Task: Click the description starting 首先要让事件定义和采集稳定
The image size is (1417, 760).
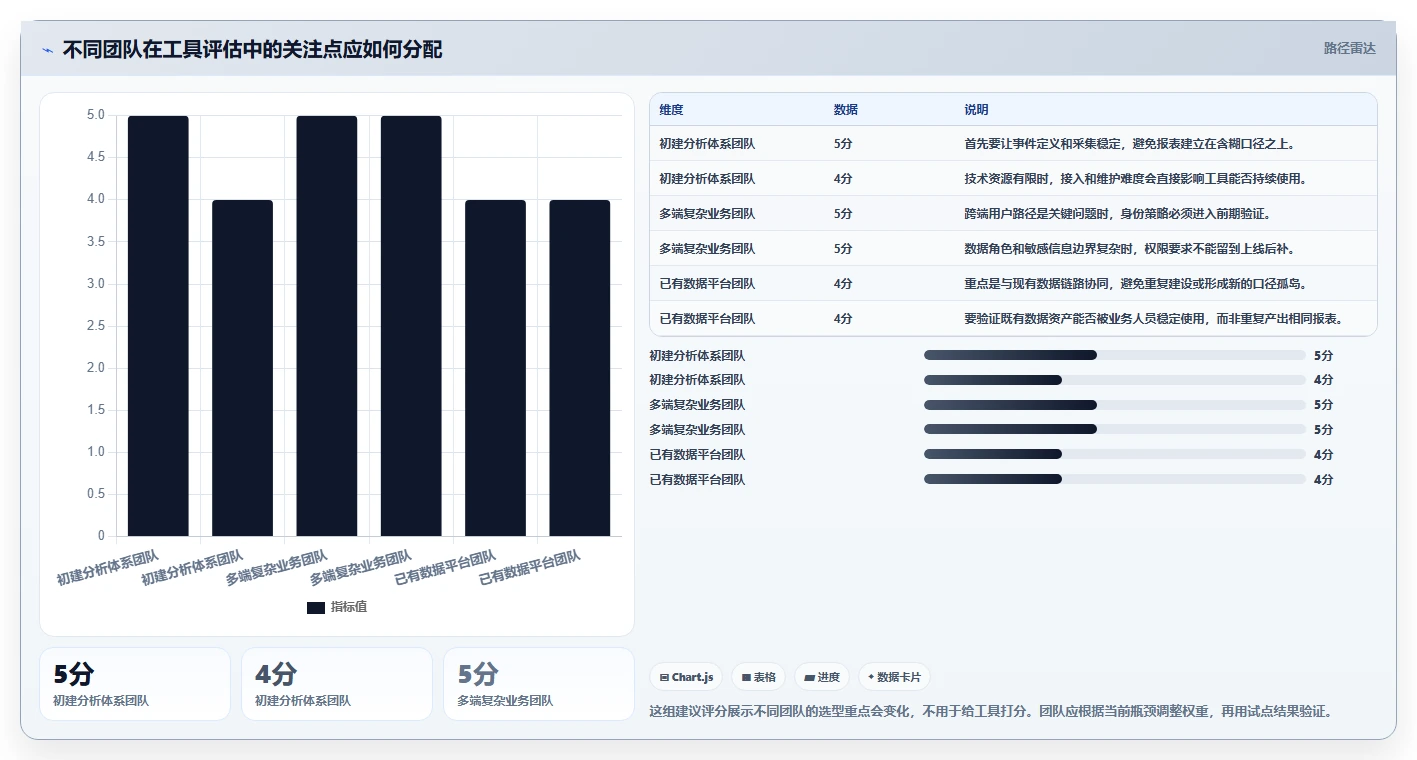Action: pyautogui.click(x=1130, y=144)
